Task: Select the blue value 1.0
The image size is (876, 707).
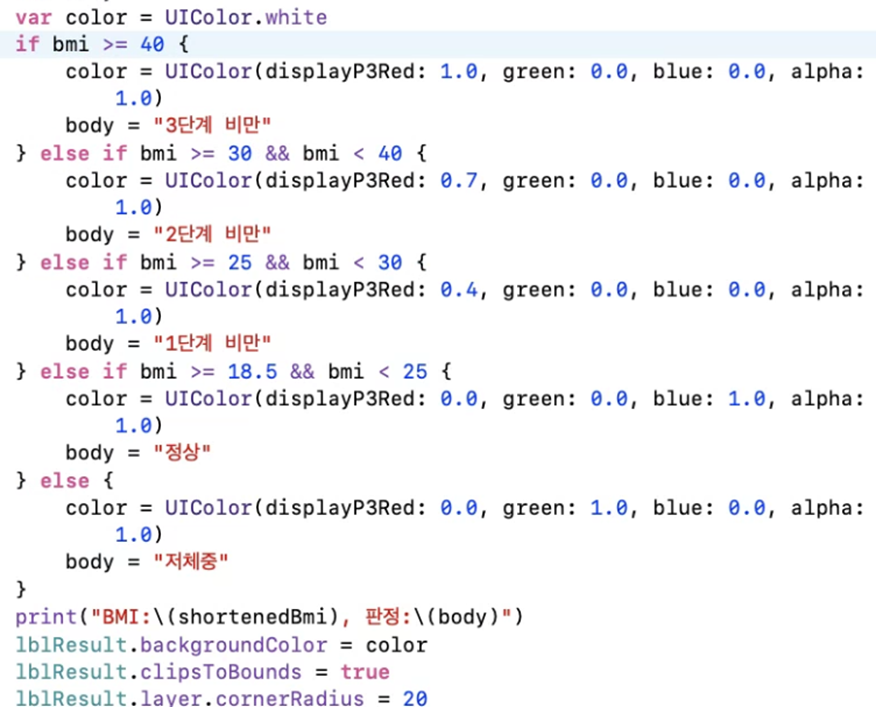Action: coord(746,398)
